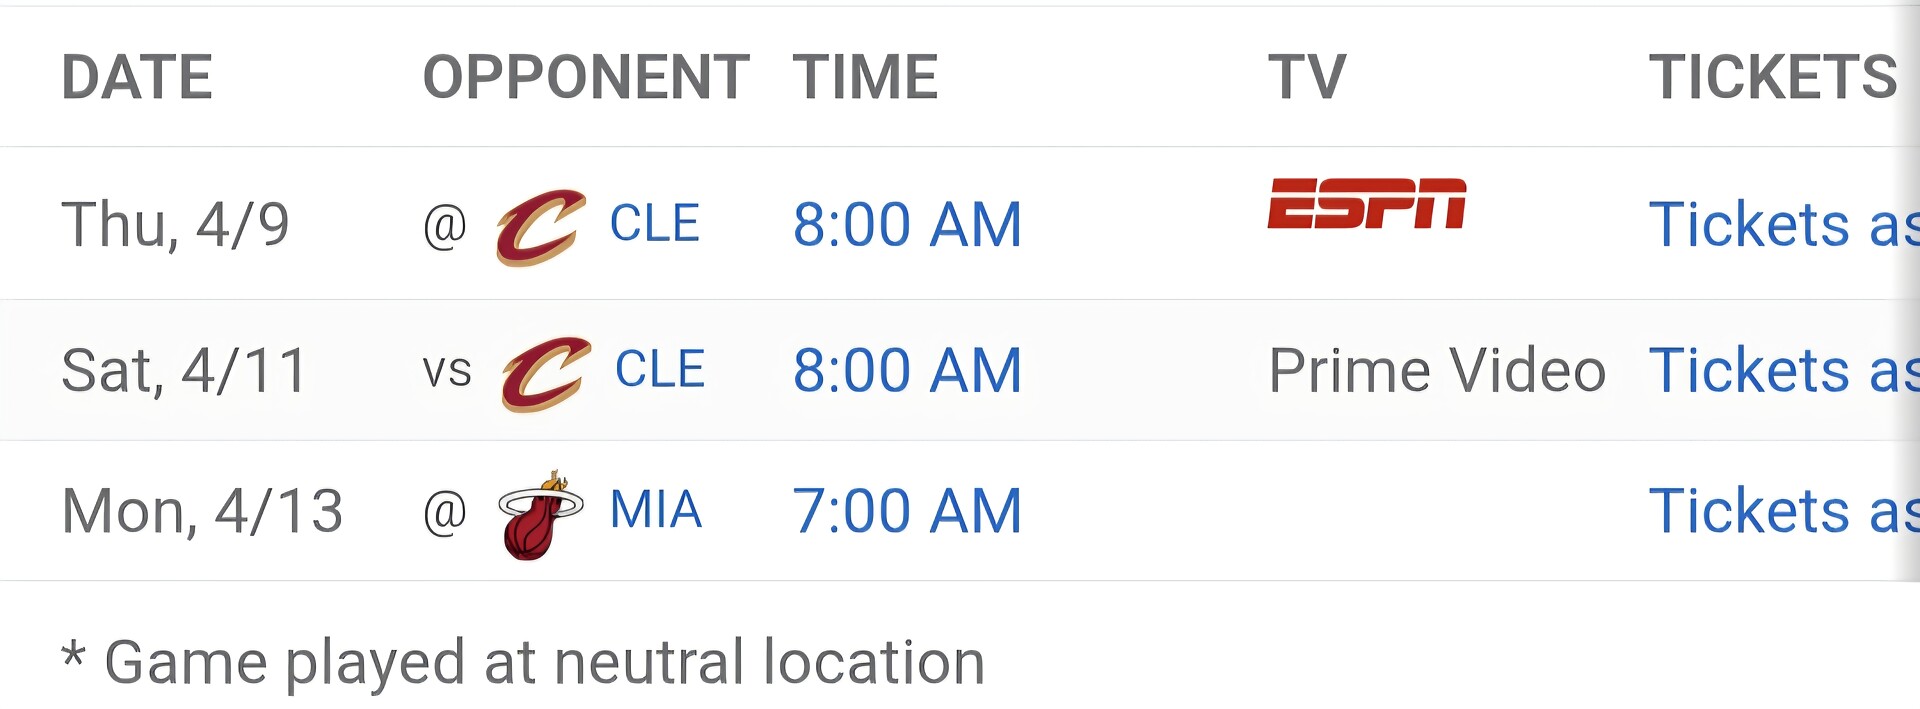The width and height of the screenshot is (1920, 709).
Task: Open CLE team link for Sat 4/11
Action: 660,369
